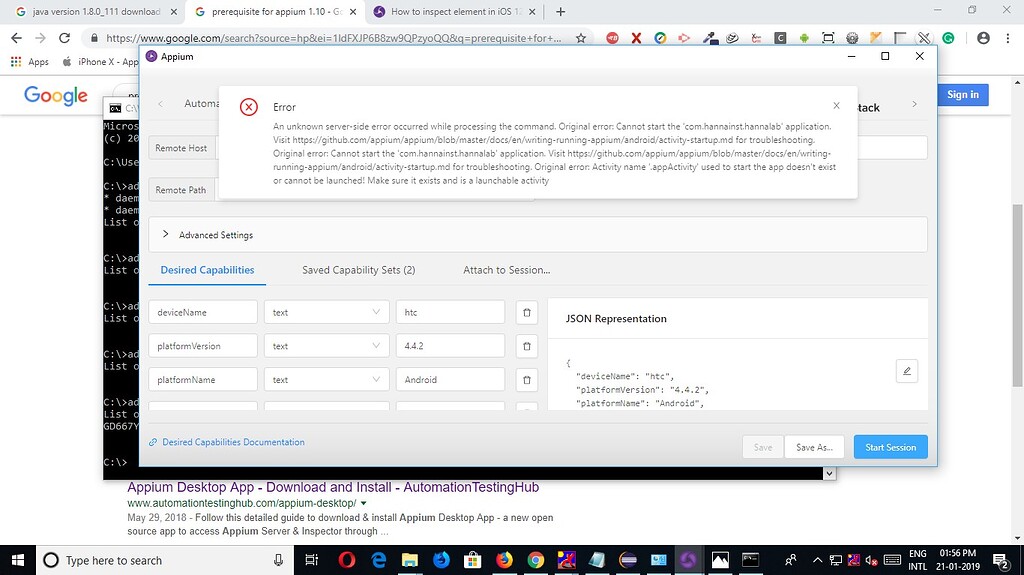Click the screenshot capture extension icon
Viewport: 1024px width, 575px height.
(828, 38)
